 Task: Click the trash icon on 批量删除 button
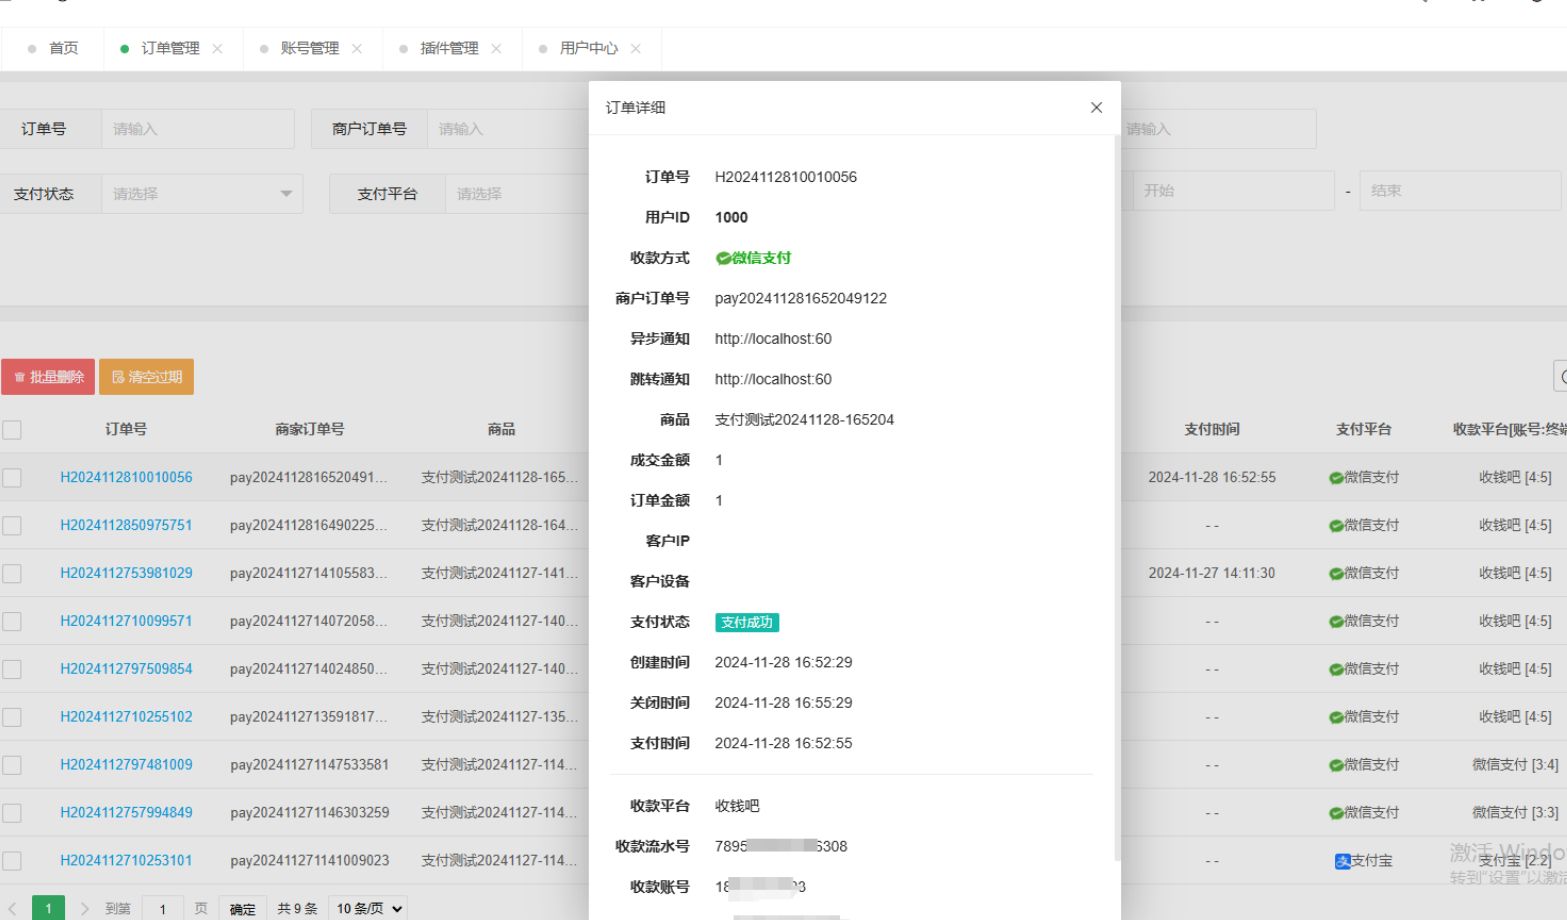tap(20, 376)
